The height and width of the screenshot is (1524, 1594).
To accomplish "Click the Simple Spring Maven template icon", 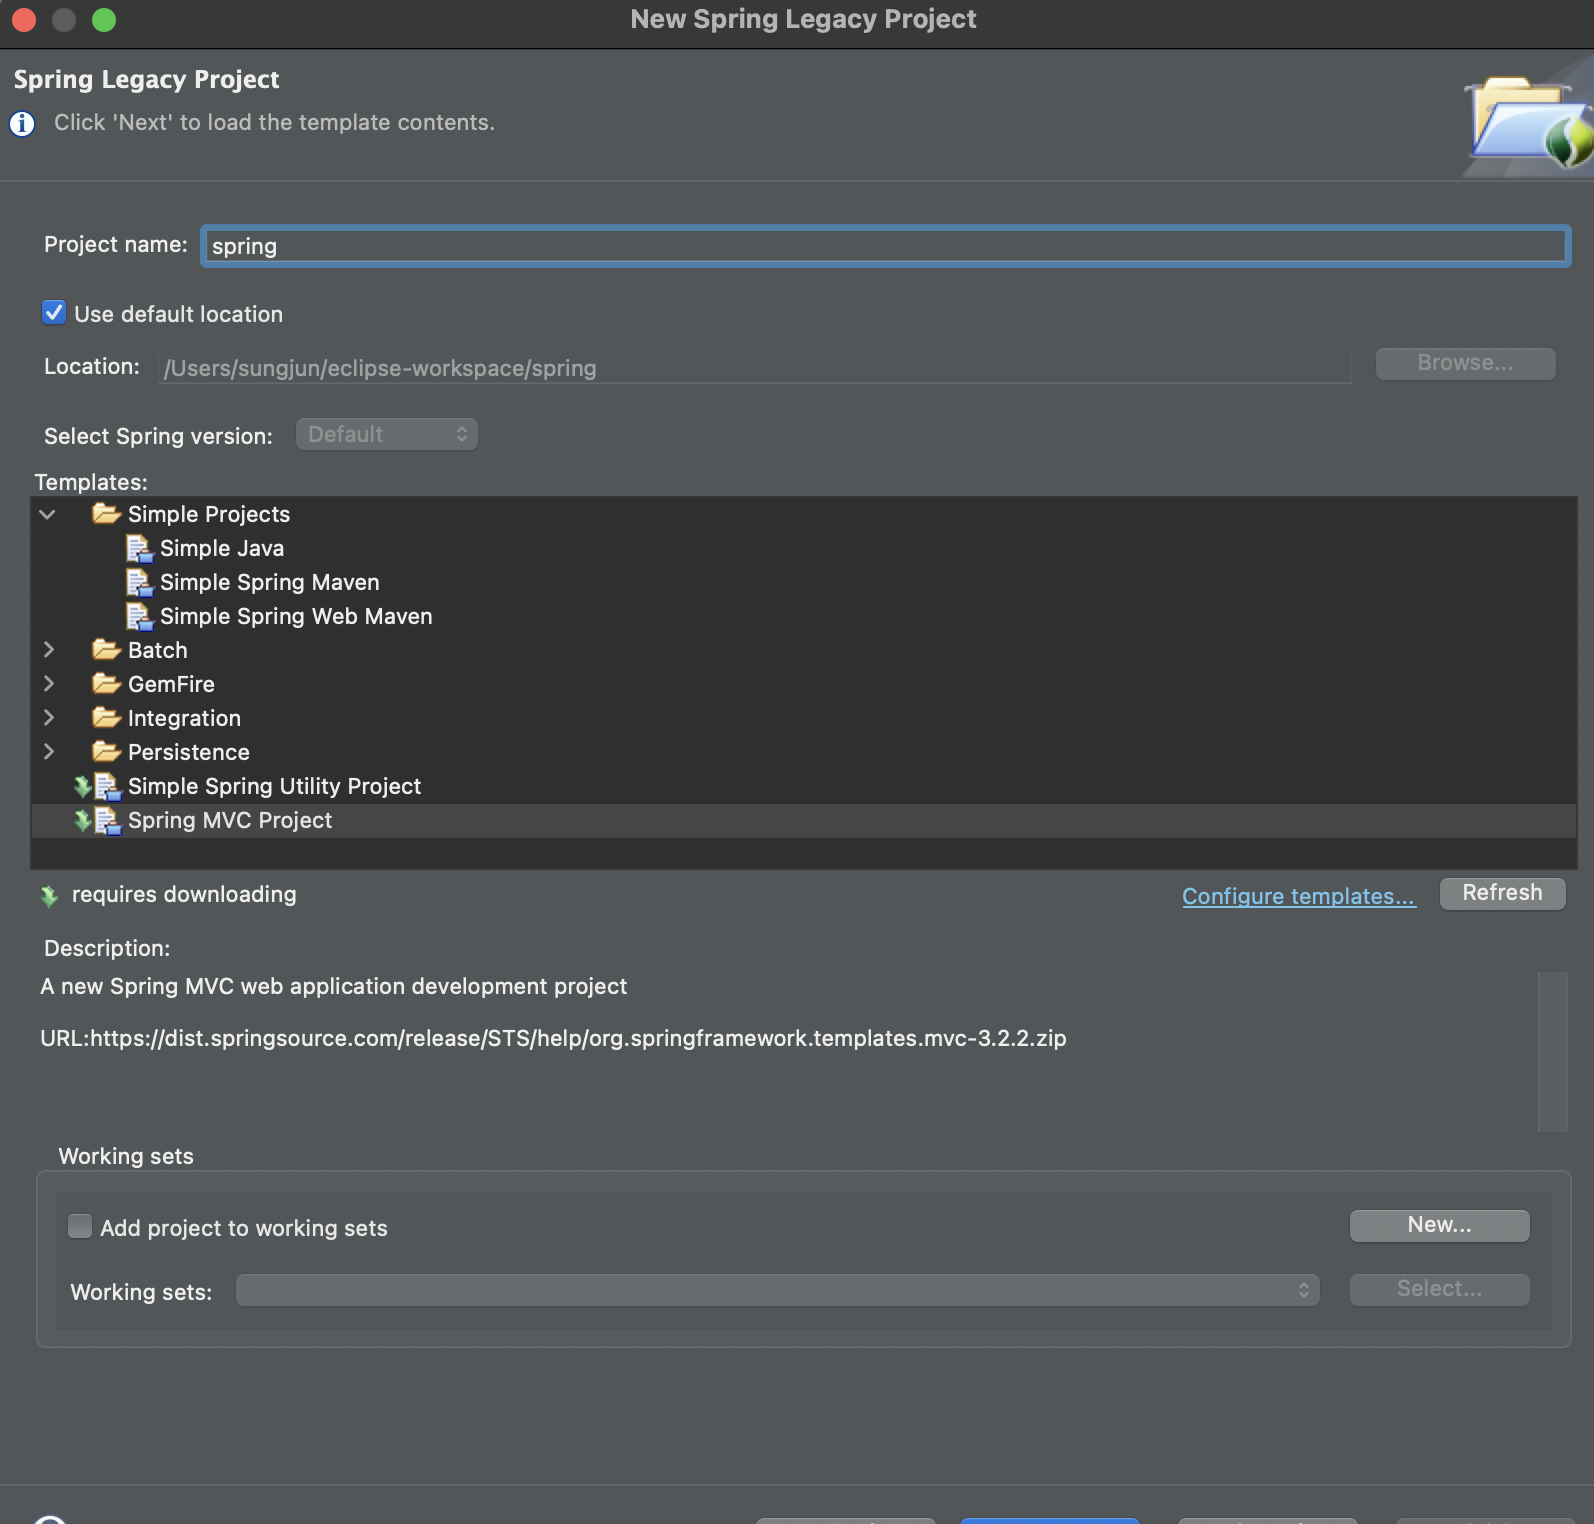I will click(x=139, y=582).
